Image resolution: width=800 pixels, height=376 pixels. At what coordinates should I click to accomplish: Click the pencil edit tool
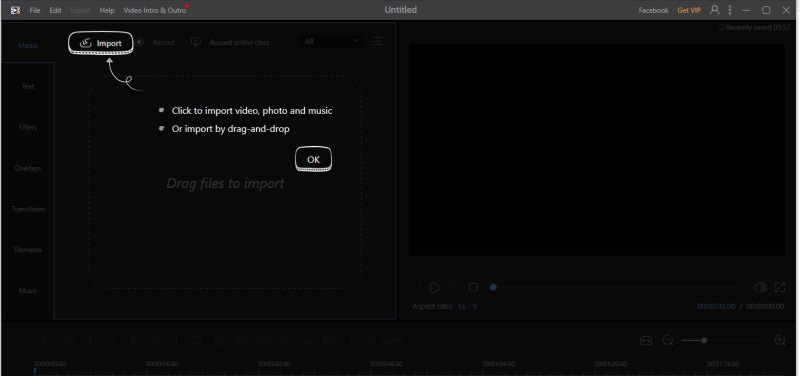click(x=112, y=340)
